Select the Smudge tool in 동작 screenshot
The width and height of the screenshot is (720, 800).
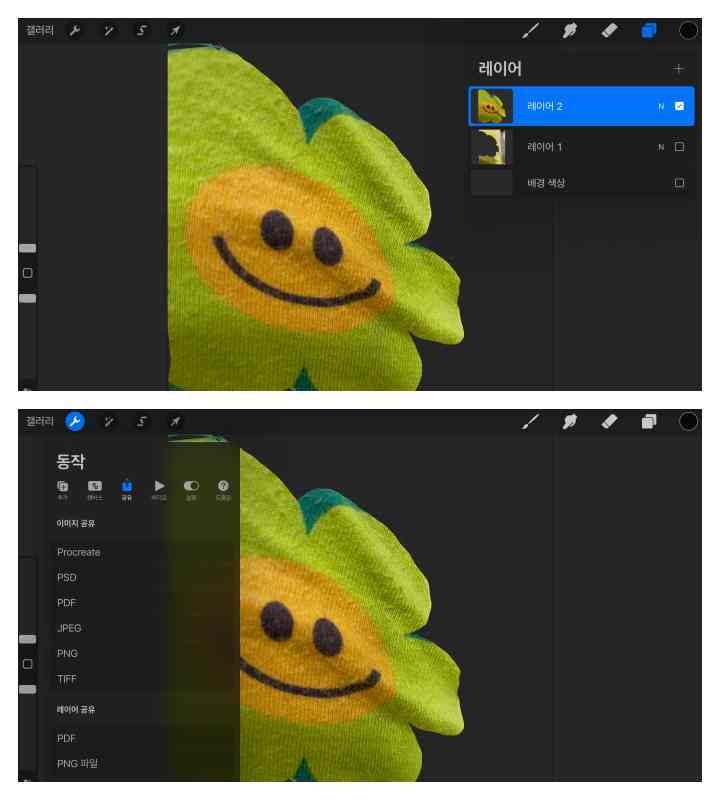[x=570, y=421]
